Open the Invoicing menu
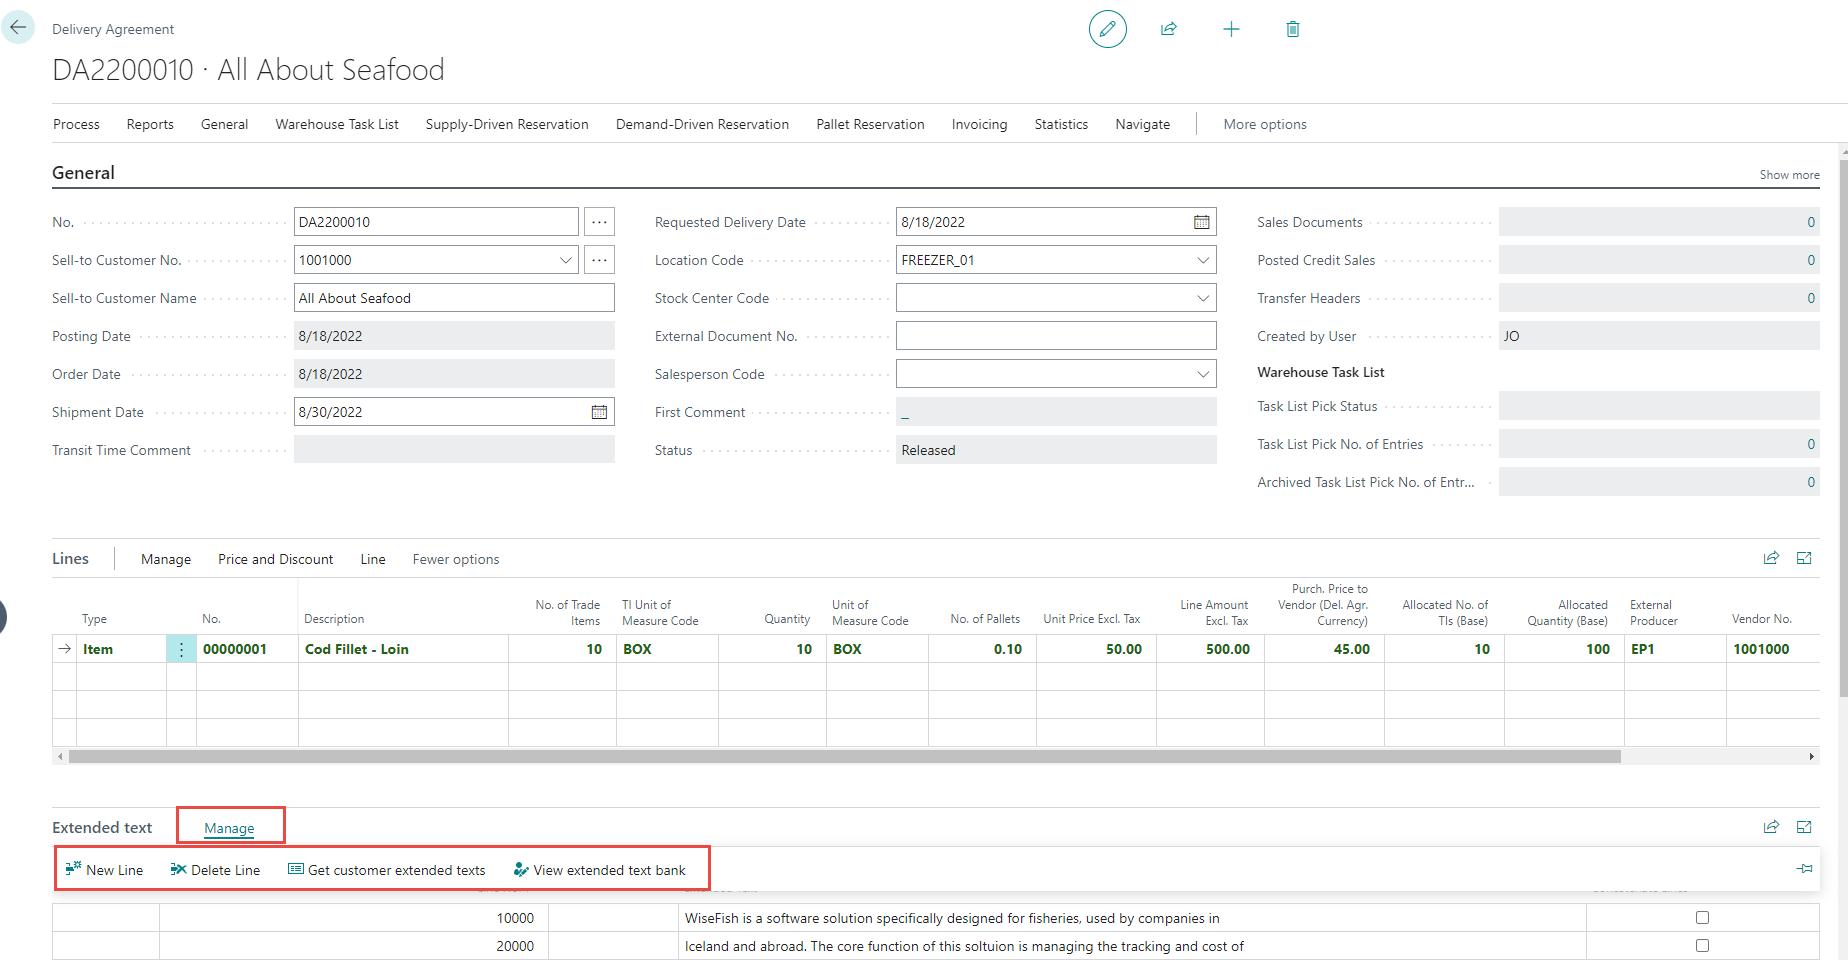This screenshot has height=960, width=1848. [x=979, y=124]
